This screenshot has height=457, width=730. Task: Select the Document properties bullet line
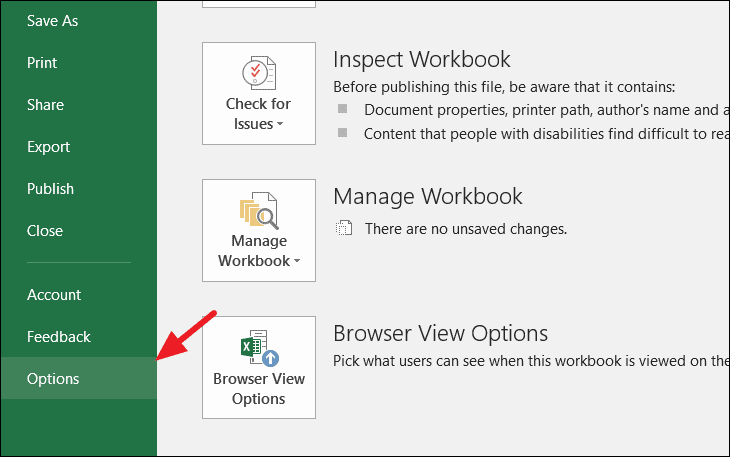pyautogui.click(x=540, y=110)
